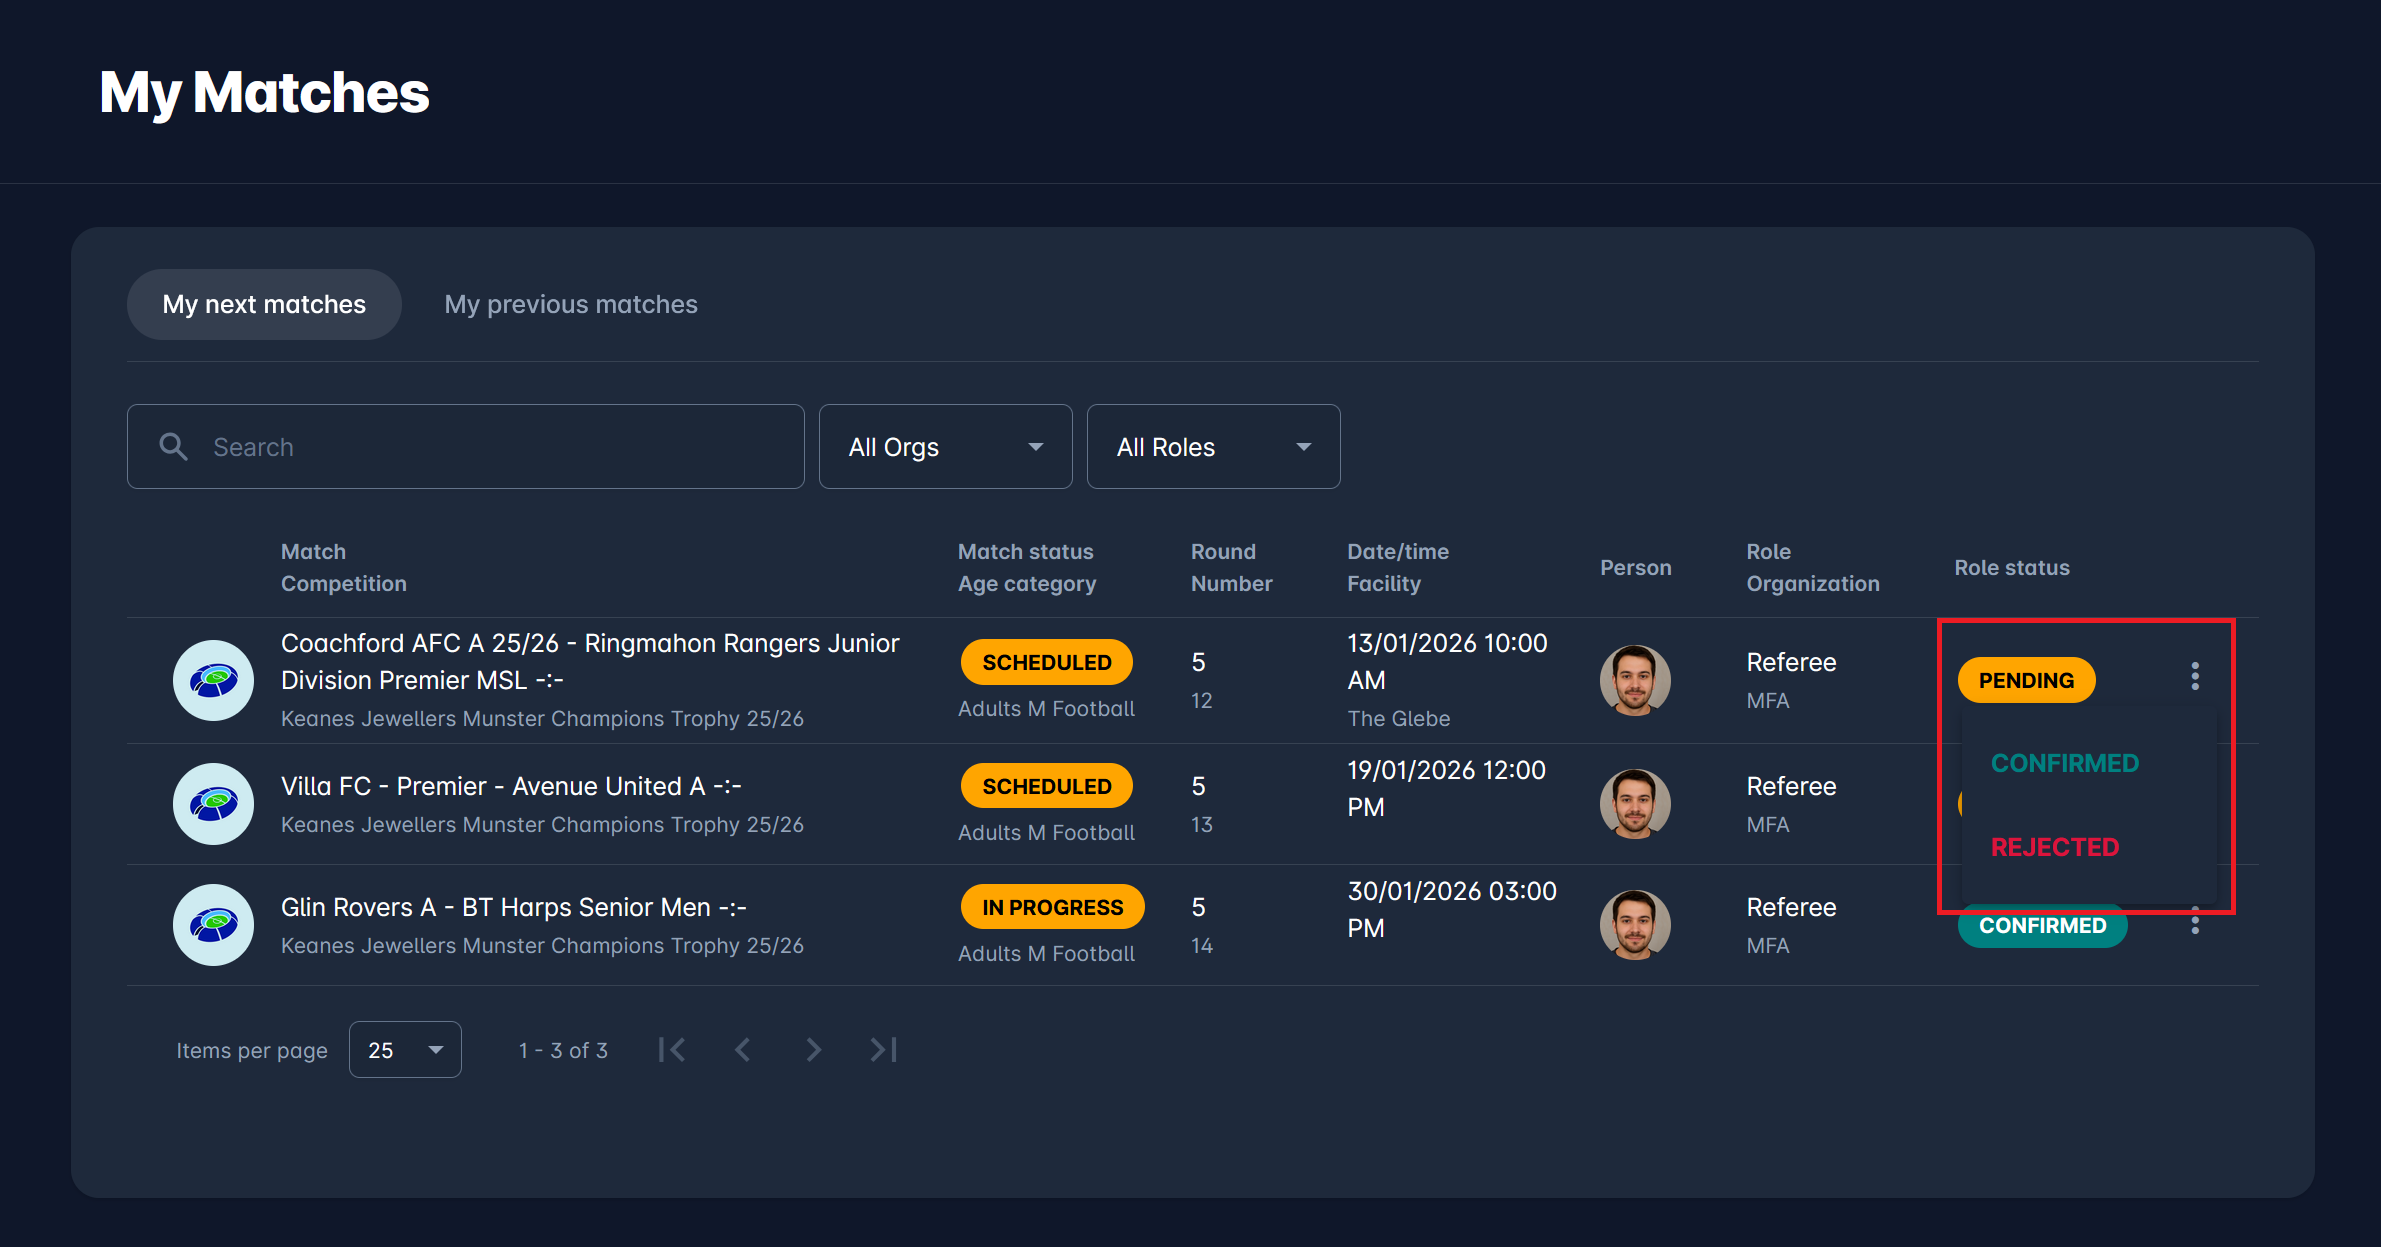Click referee avatar in Villa FC row
The height and width of the screenshot is (1247, 2381).
pos(1634,804)
